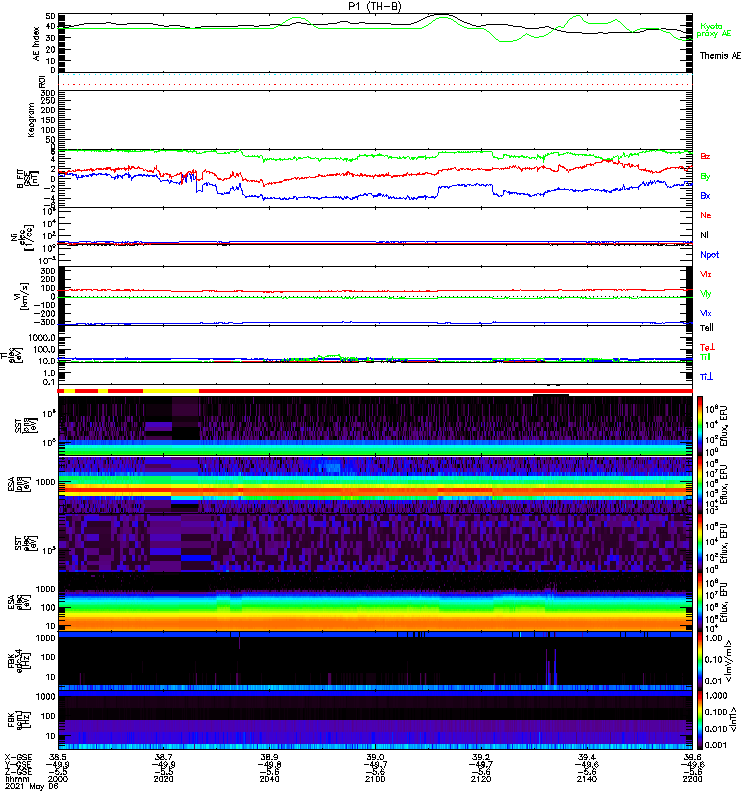The image size is (750, 800).
Task: Click the Kyoto AE green peak before 2140
Action: tap(577, 16)
